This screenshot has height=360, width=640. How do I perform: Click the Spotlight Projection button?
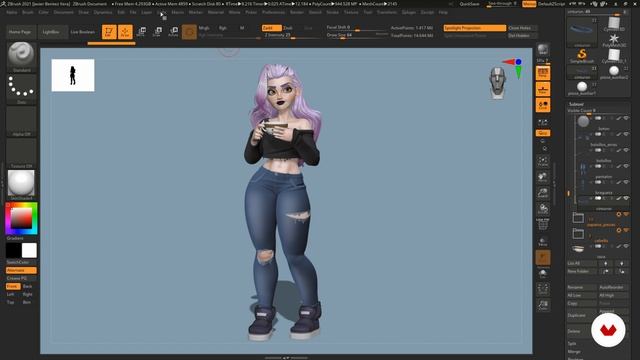[x=474, y=28]
